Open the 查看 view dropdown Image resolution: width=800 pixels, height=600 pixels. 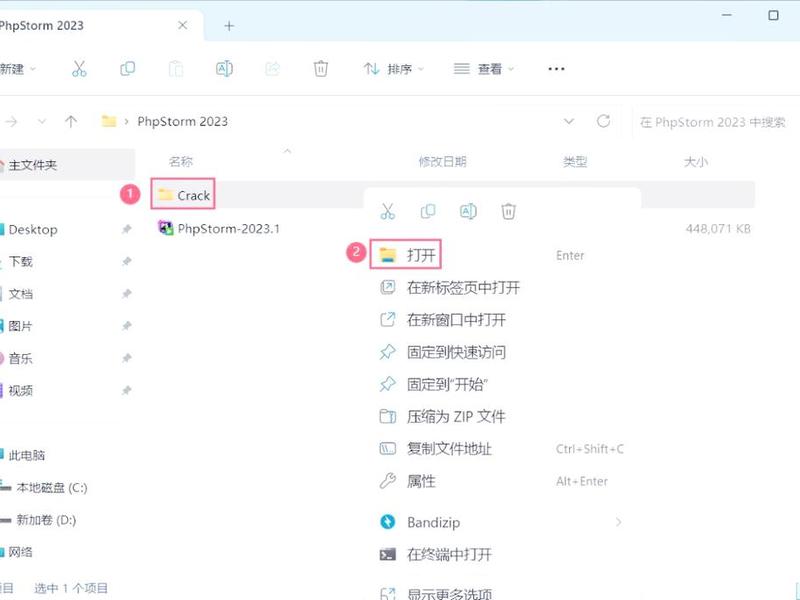point(483,69)
